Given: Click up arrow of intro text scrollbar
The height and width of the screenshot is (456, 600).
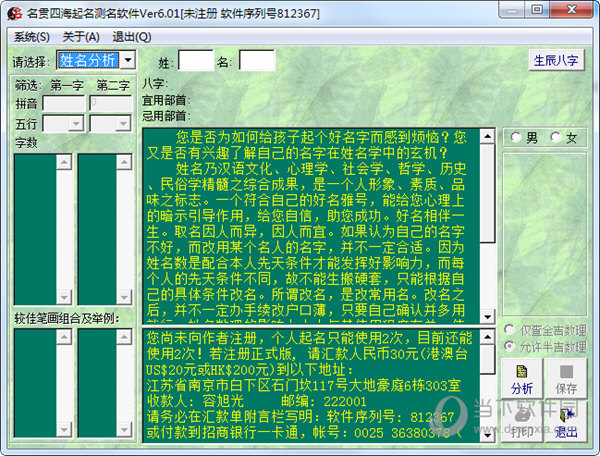Looking at the screenshot, I should tap(488, 136).
